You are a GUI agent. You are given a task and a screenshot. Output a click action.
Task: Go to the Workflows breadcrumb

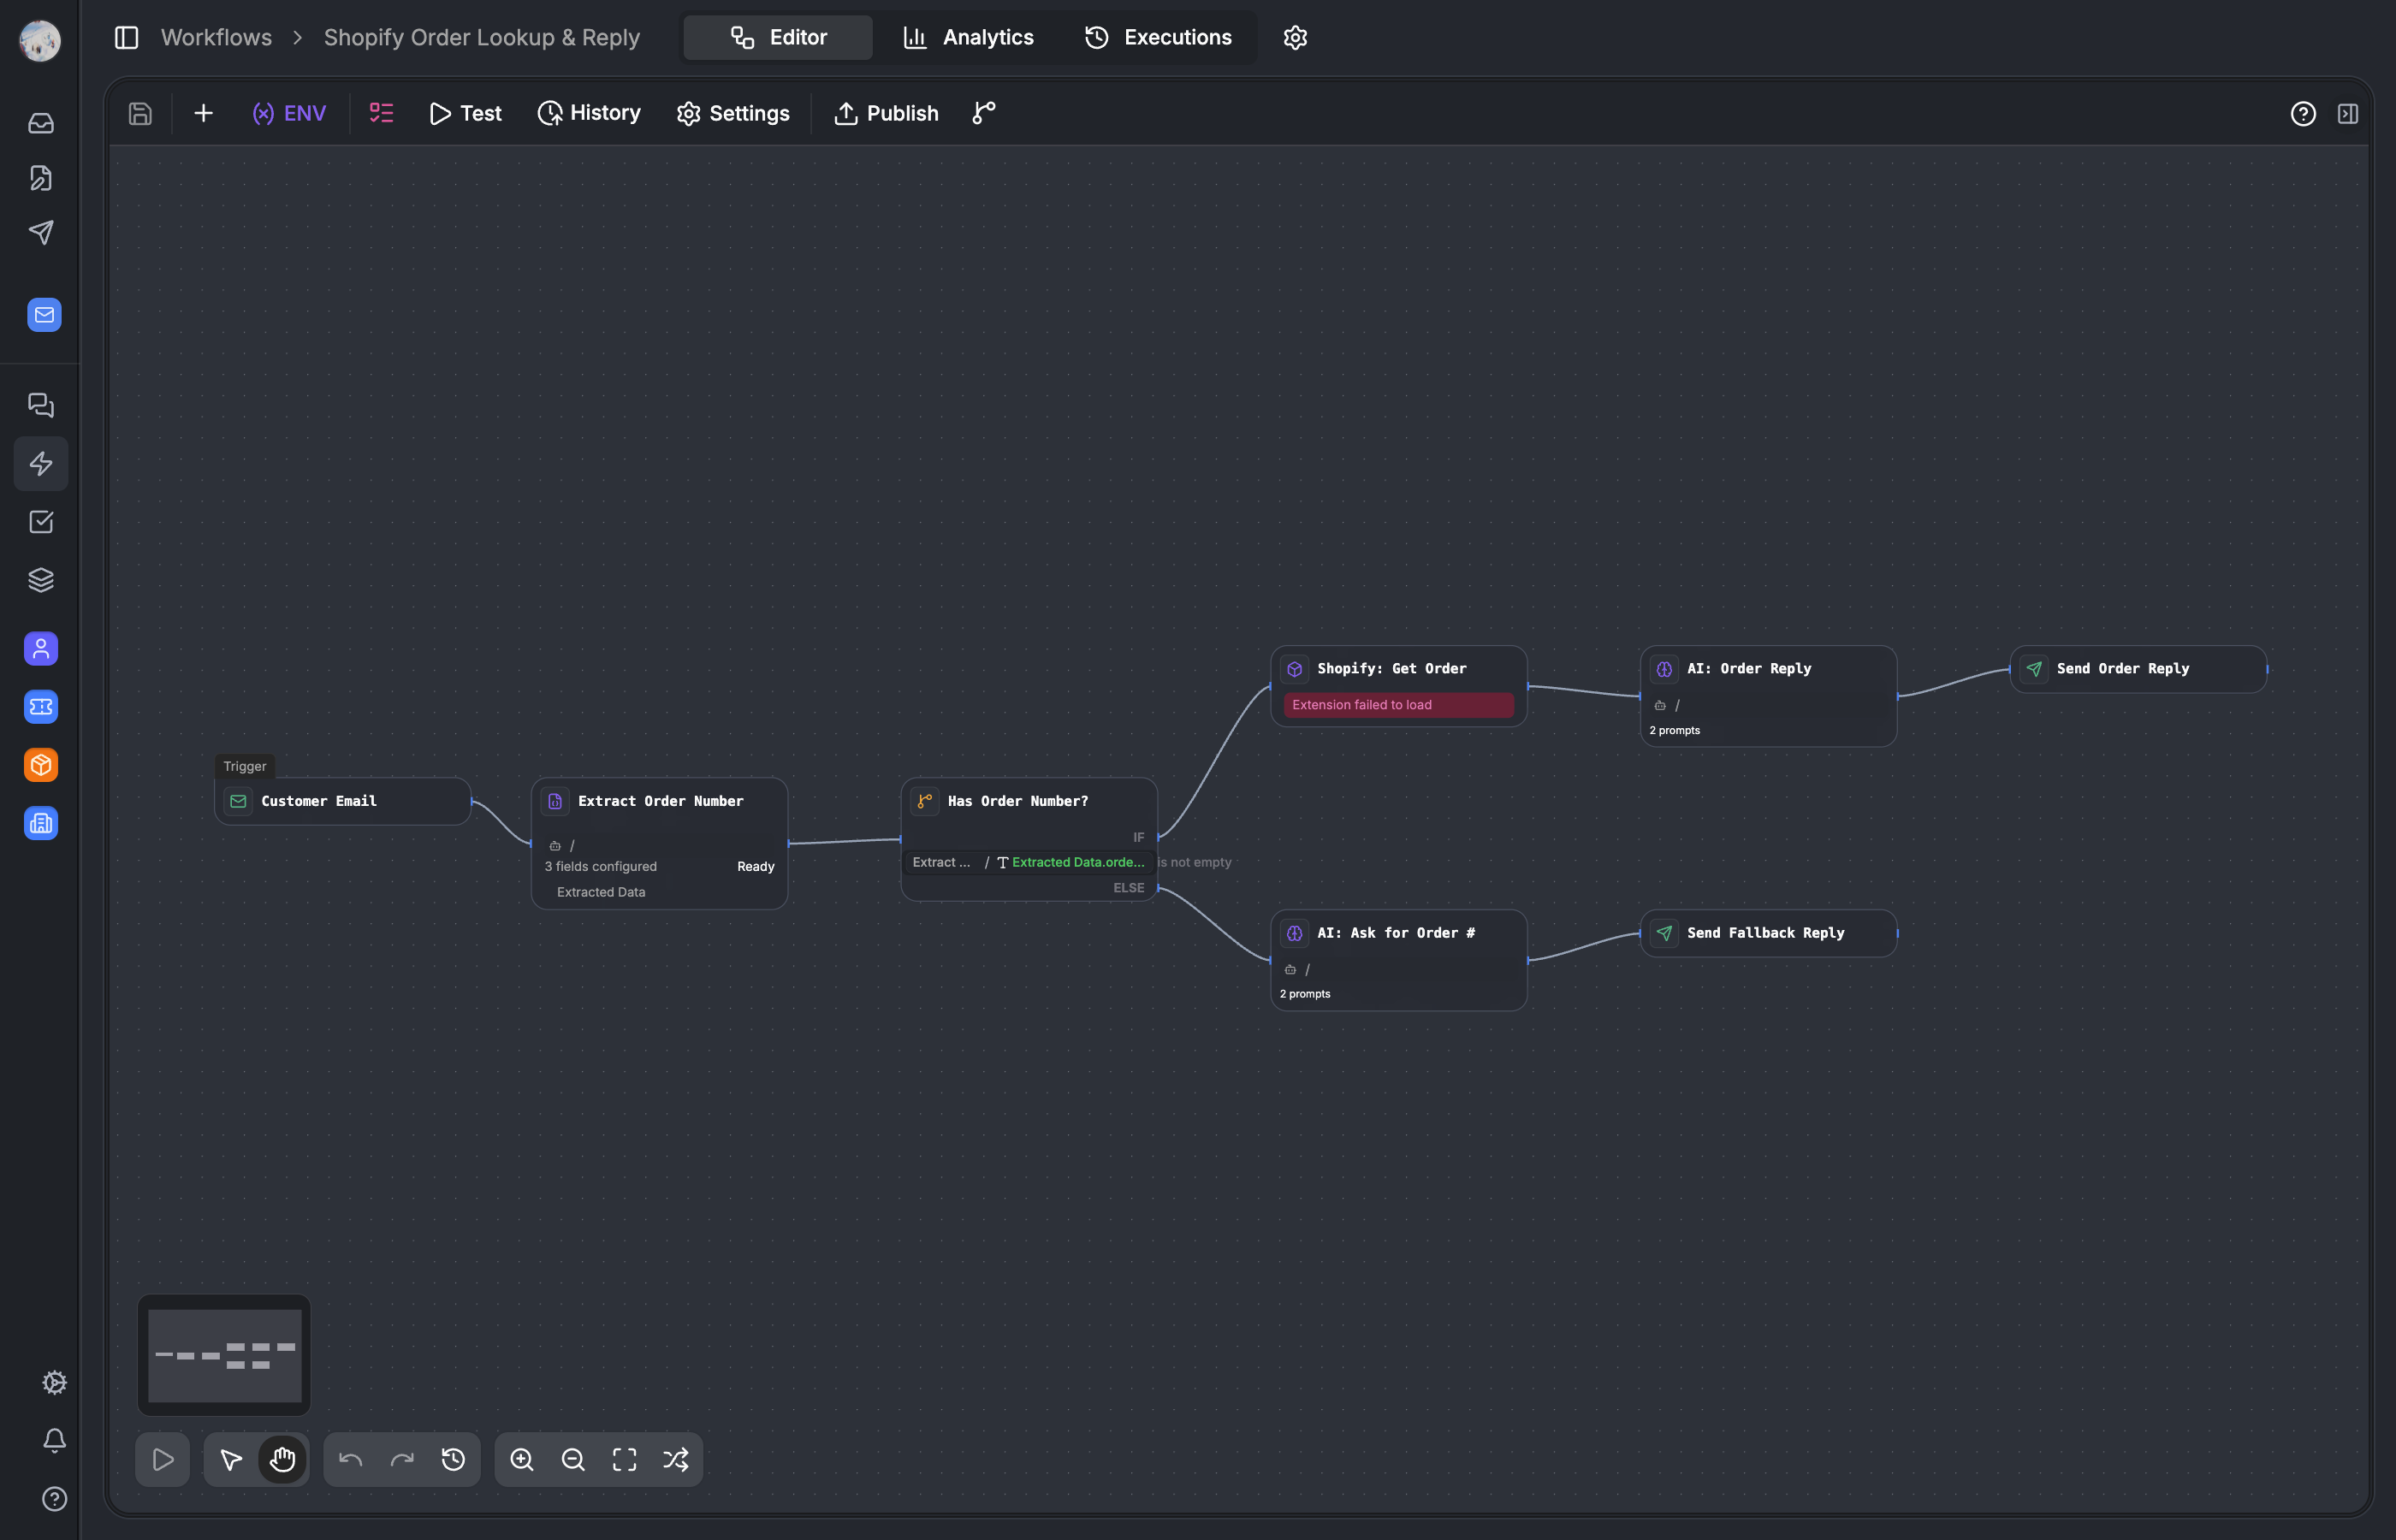(x=216, y=37)
